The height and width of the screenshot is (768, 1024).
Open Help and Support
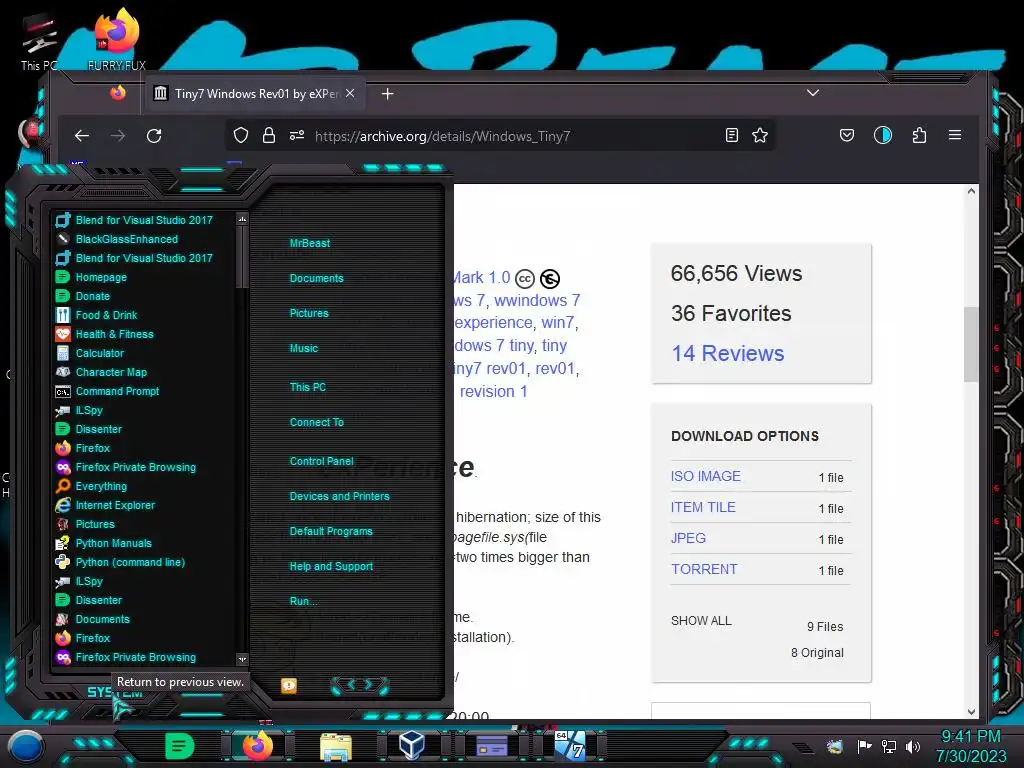click(331, 566)
